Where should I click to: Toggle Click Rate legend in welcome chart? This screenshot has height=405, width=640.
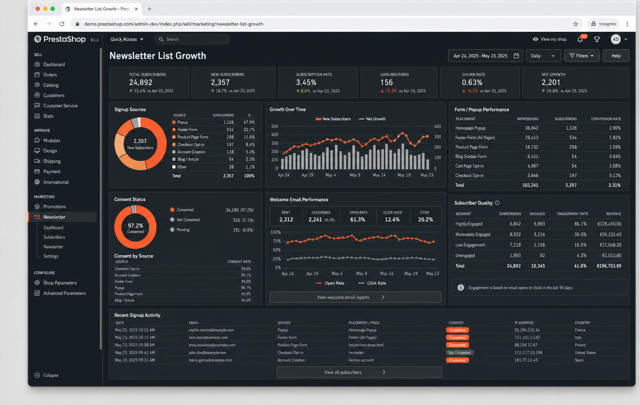click(372, 283)
